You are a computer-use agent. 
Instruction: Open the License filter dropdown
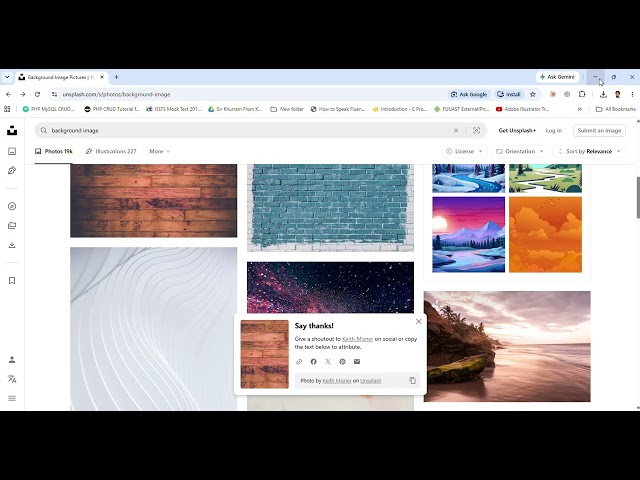464,151
